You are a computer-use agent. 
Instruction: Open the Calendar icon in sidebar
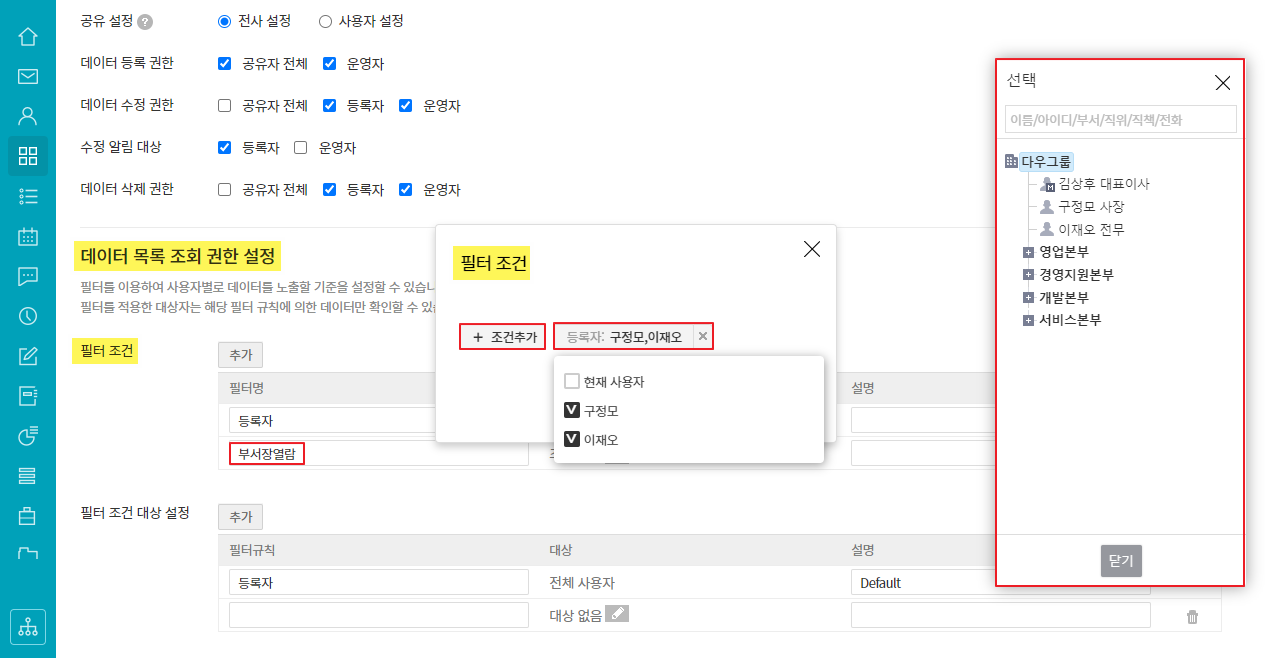point(28,236)
